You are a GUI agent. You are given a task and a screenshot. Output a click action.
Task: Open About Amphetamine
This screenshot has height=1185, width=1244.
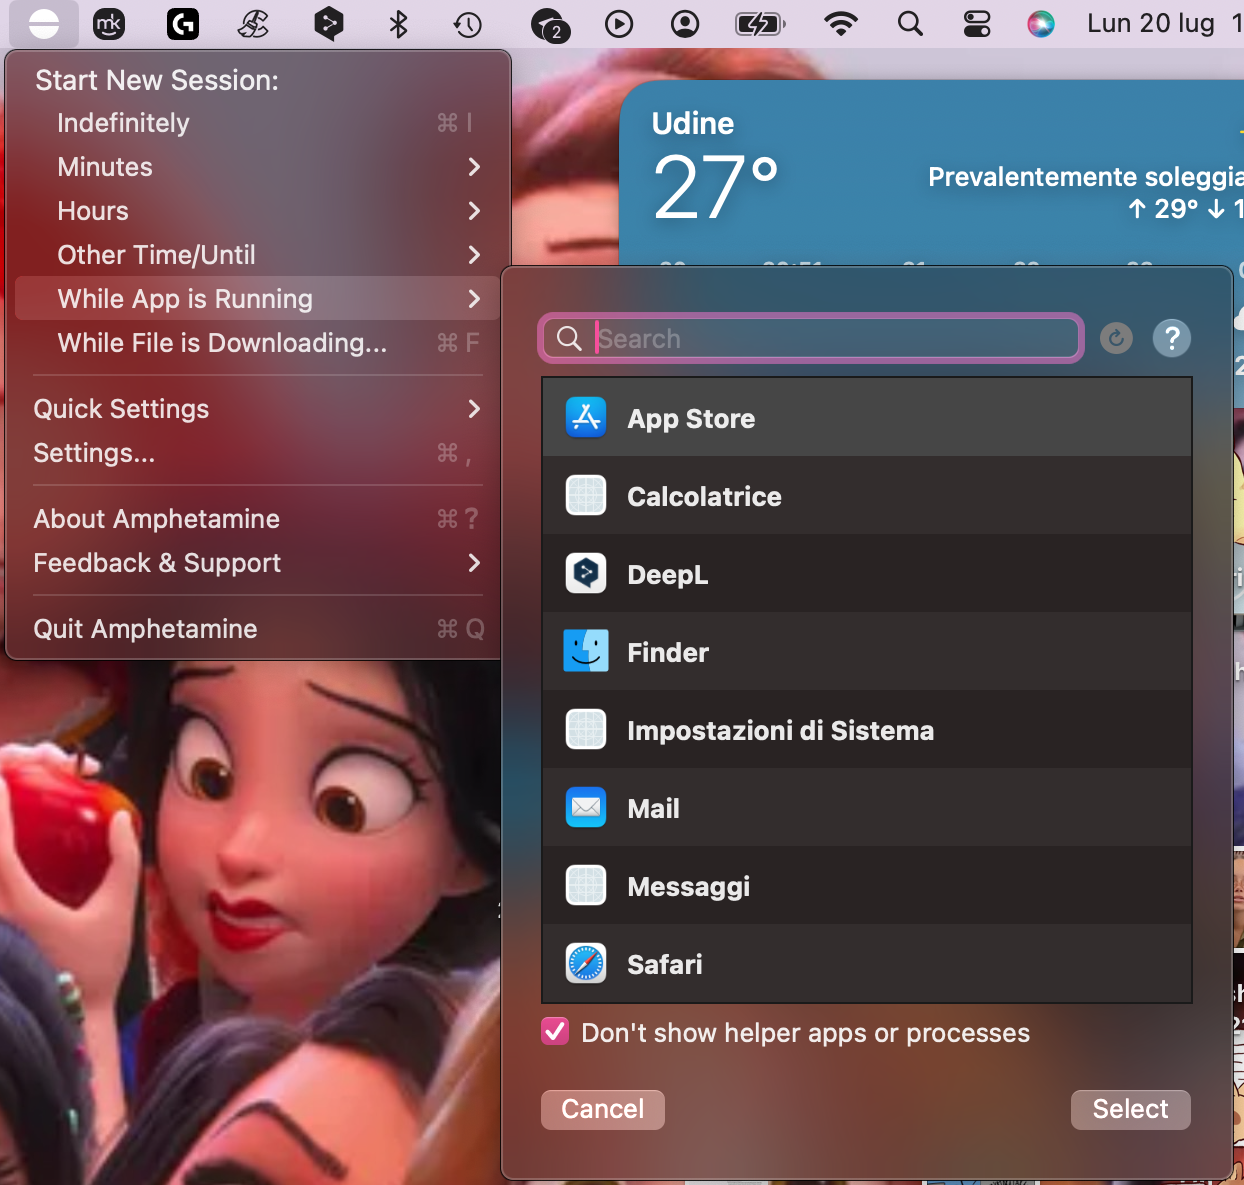(x=257, y=519)
